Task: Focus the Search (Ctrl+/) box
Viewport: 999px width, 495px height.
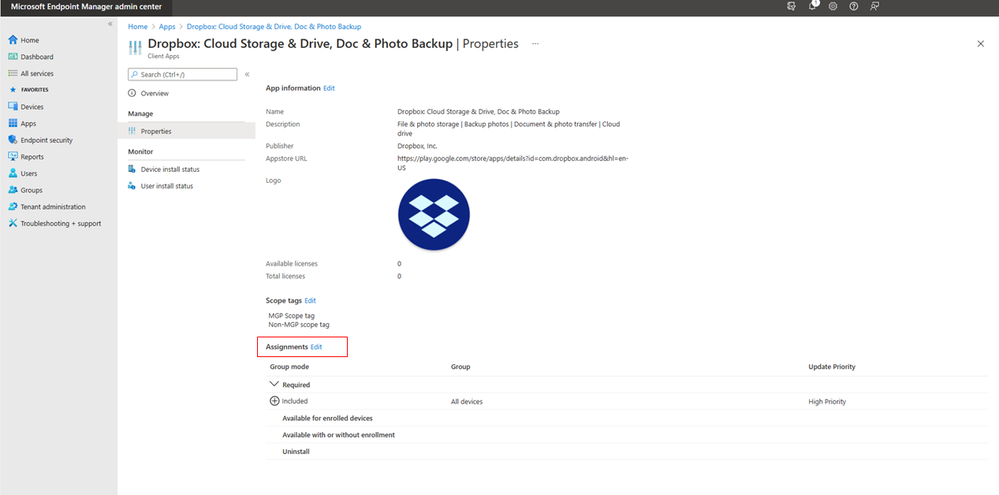Action: [182, 75]
